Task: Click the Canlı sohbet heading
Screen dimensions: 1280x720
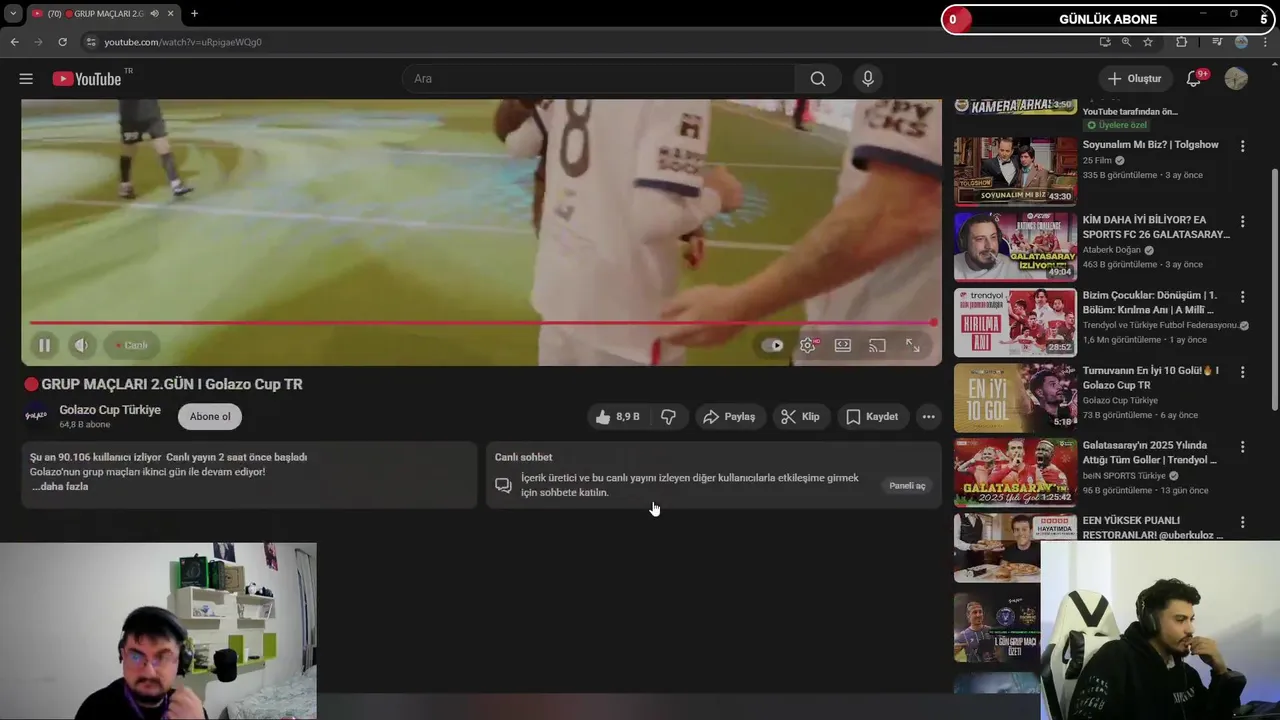Action: 523,457
